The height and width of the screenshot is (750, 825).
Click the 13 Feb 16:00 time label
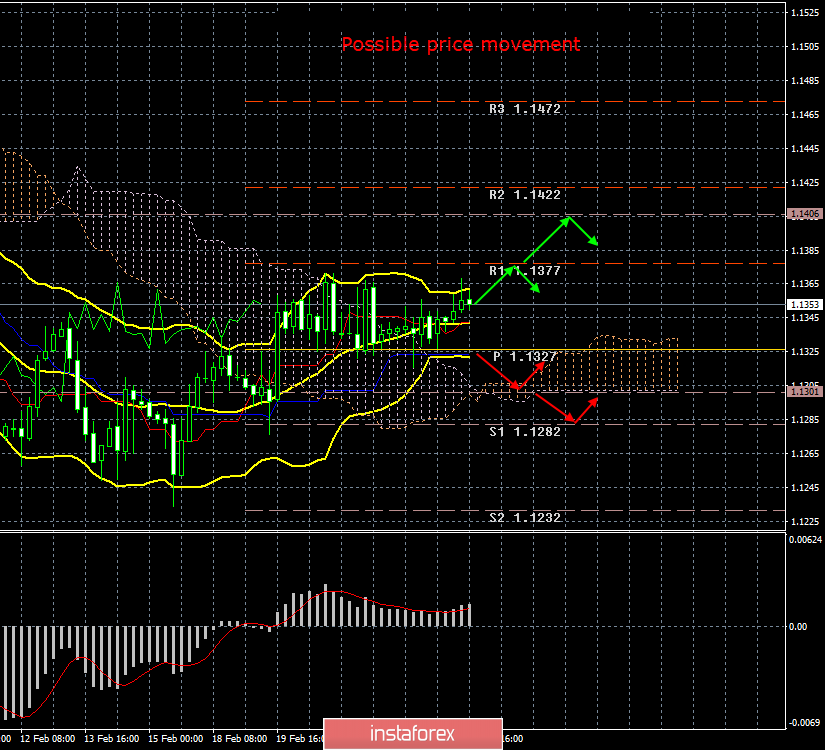(112, 738)
